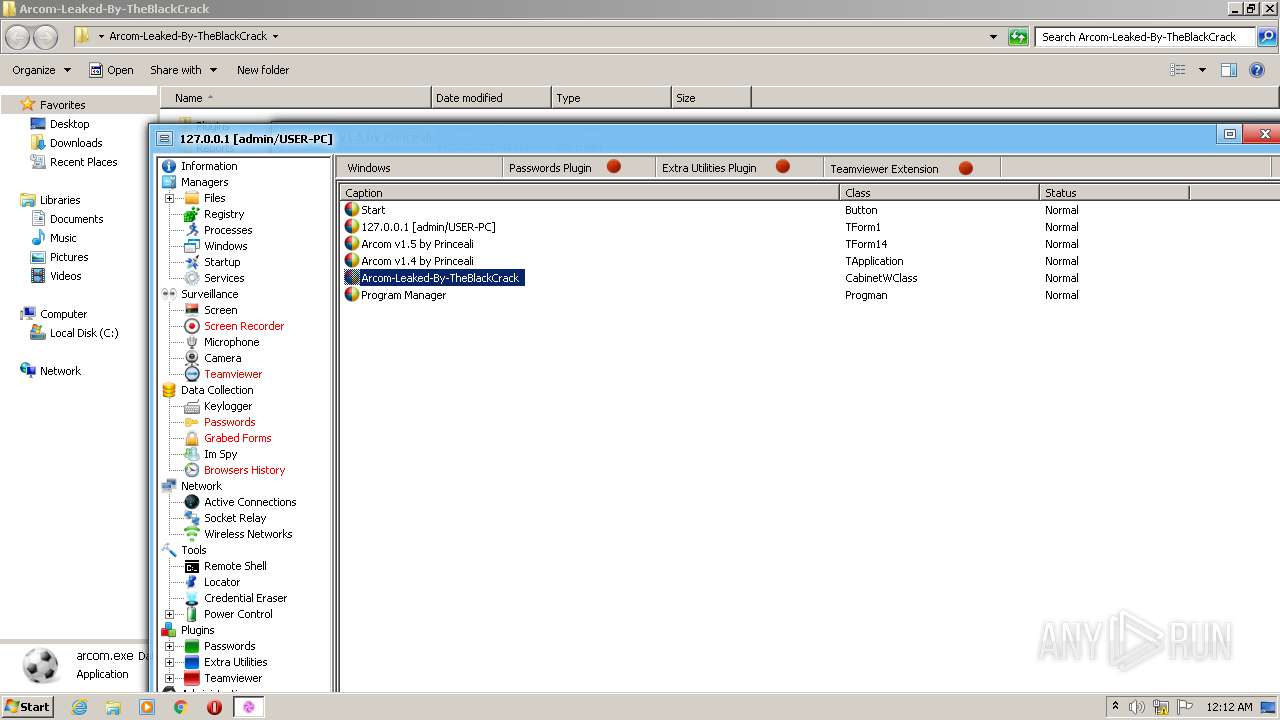Click the volume icon in system tray
The height and width of the screenshot is (720, 1280).
click(x=1137, y=707)
